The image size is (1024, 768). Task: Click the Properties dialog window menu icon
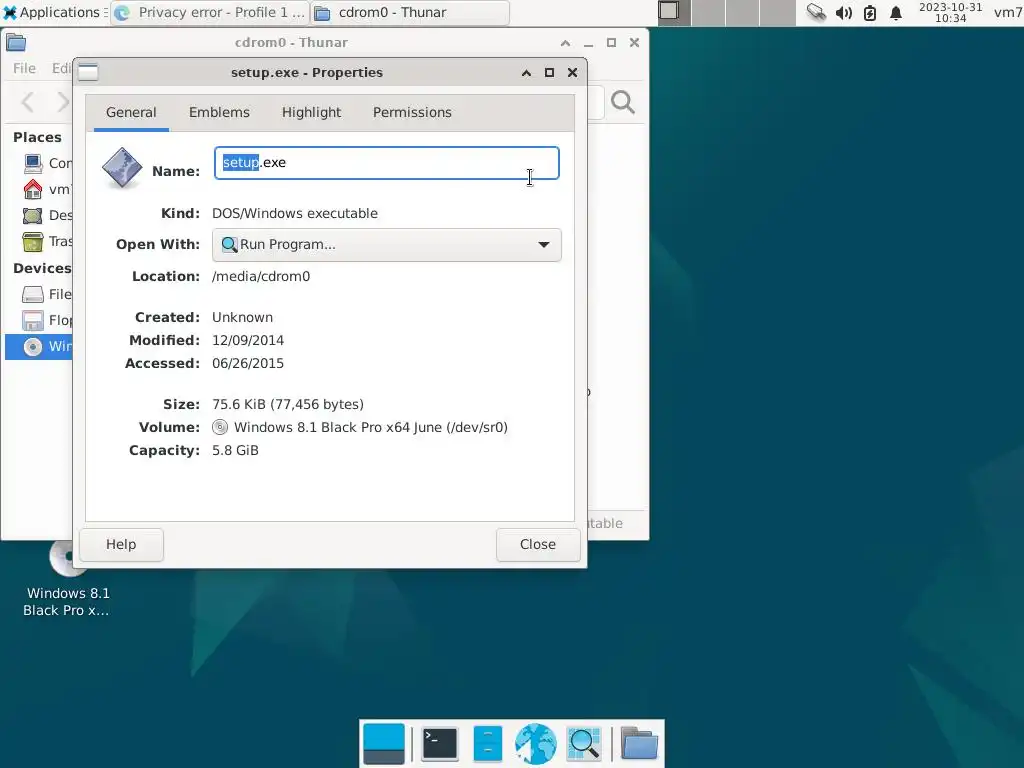tap(88, 72)
